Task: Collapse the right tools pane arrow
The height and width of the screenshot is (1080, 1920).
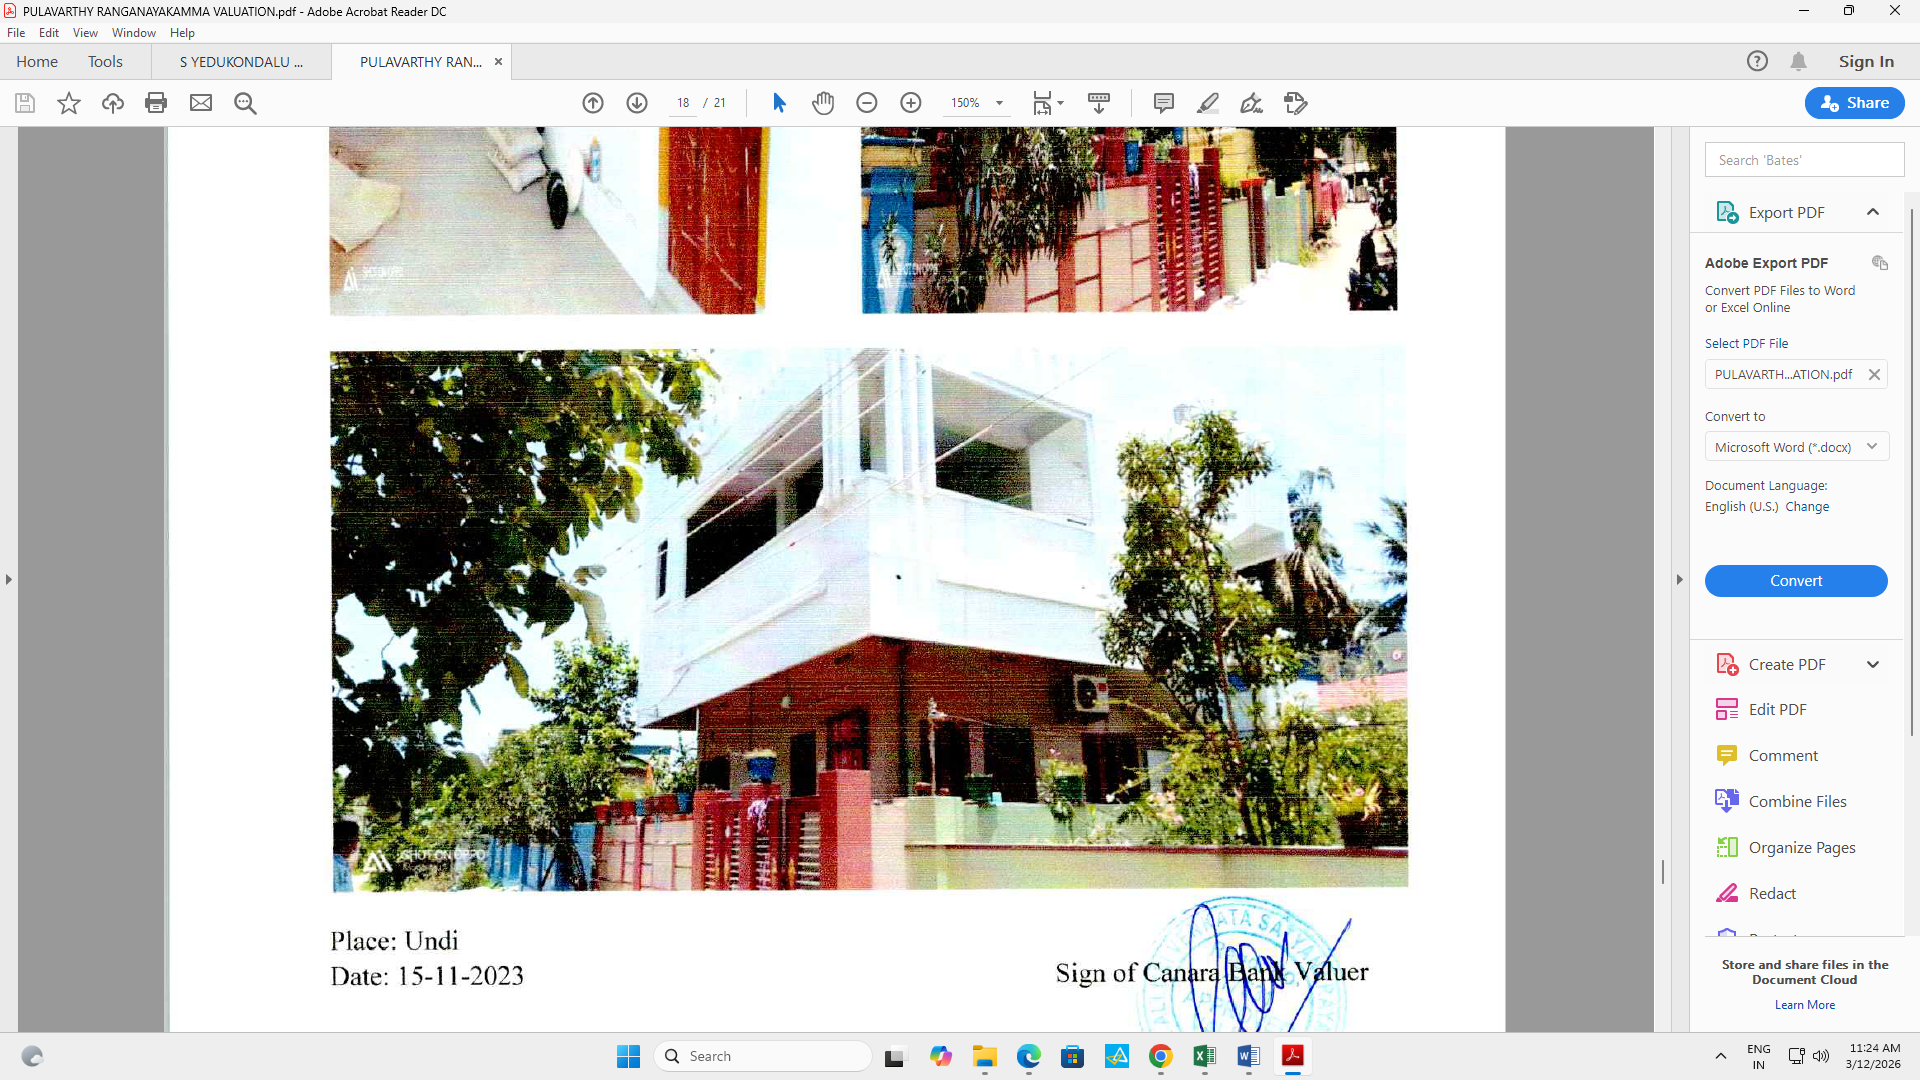Action: point(1679,580)
